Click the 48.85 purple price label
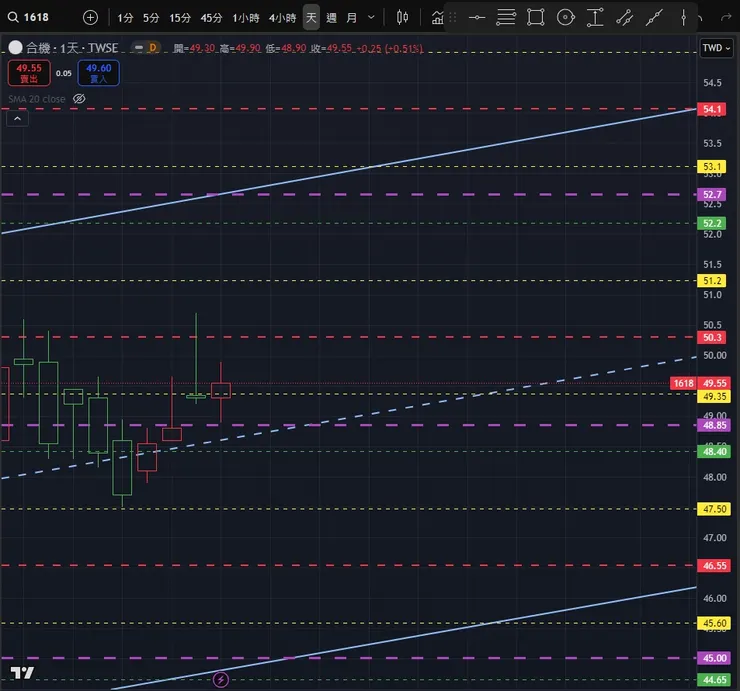740x691 pixels. tap(714, 425)
